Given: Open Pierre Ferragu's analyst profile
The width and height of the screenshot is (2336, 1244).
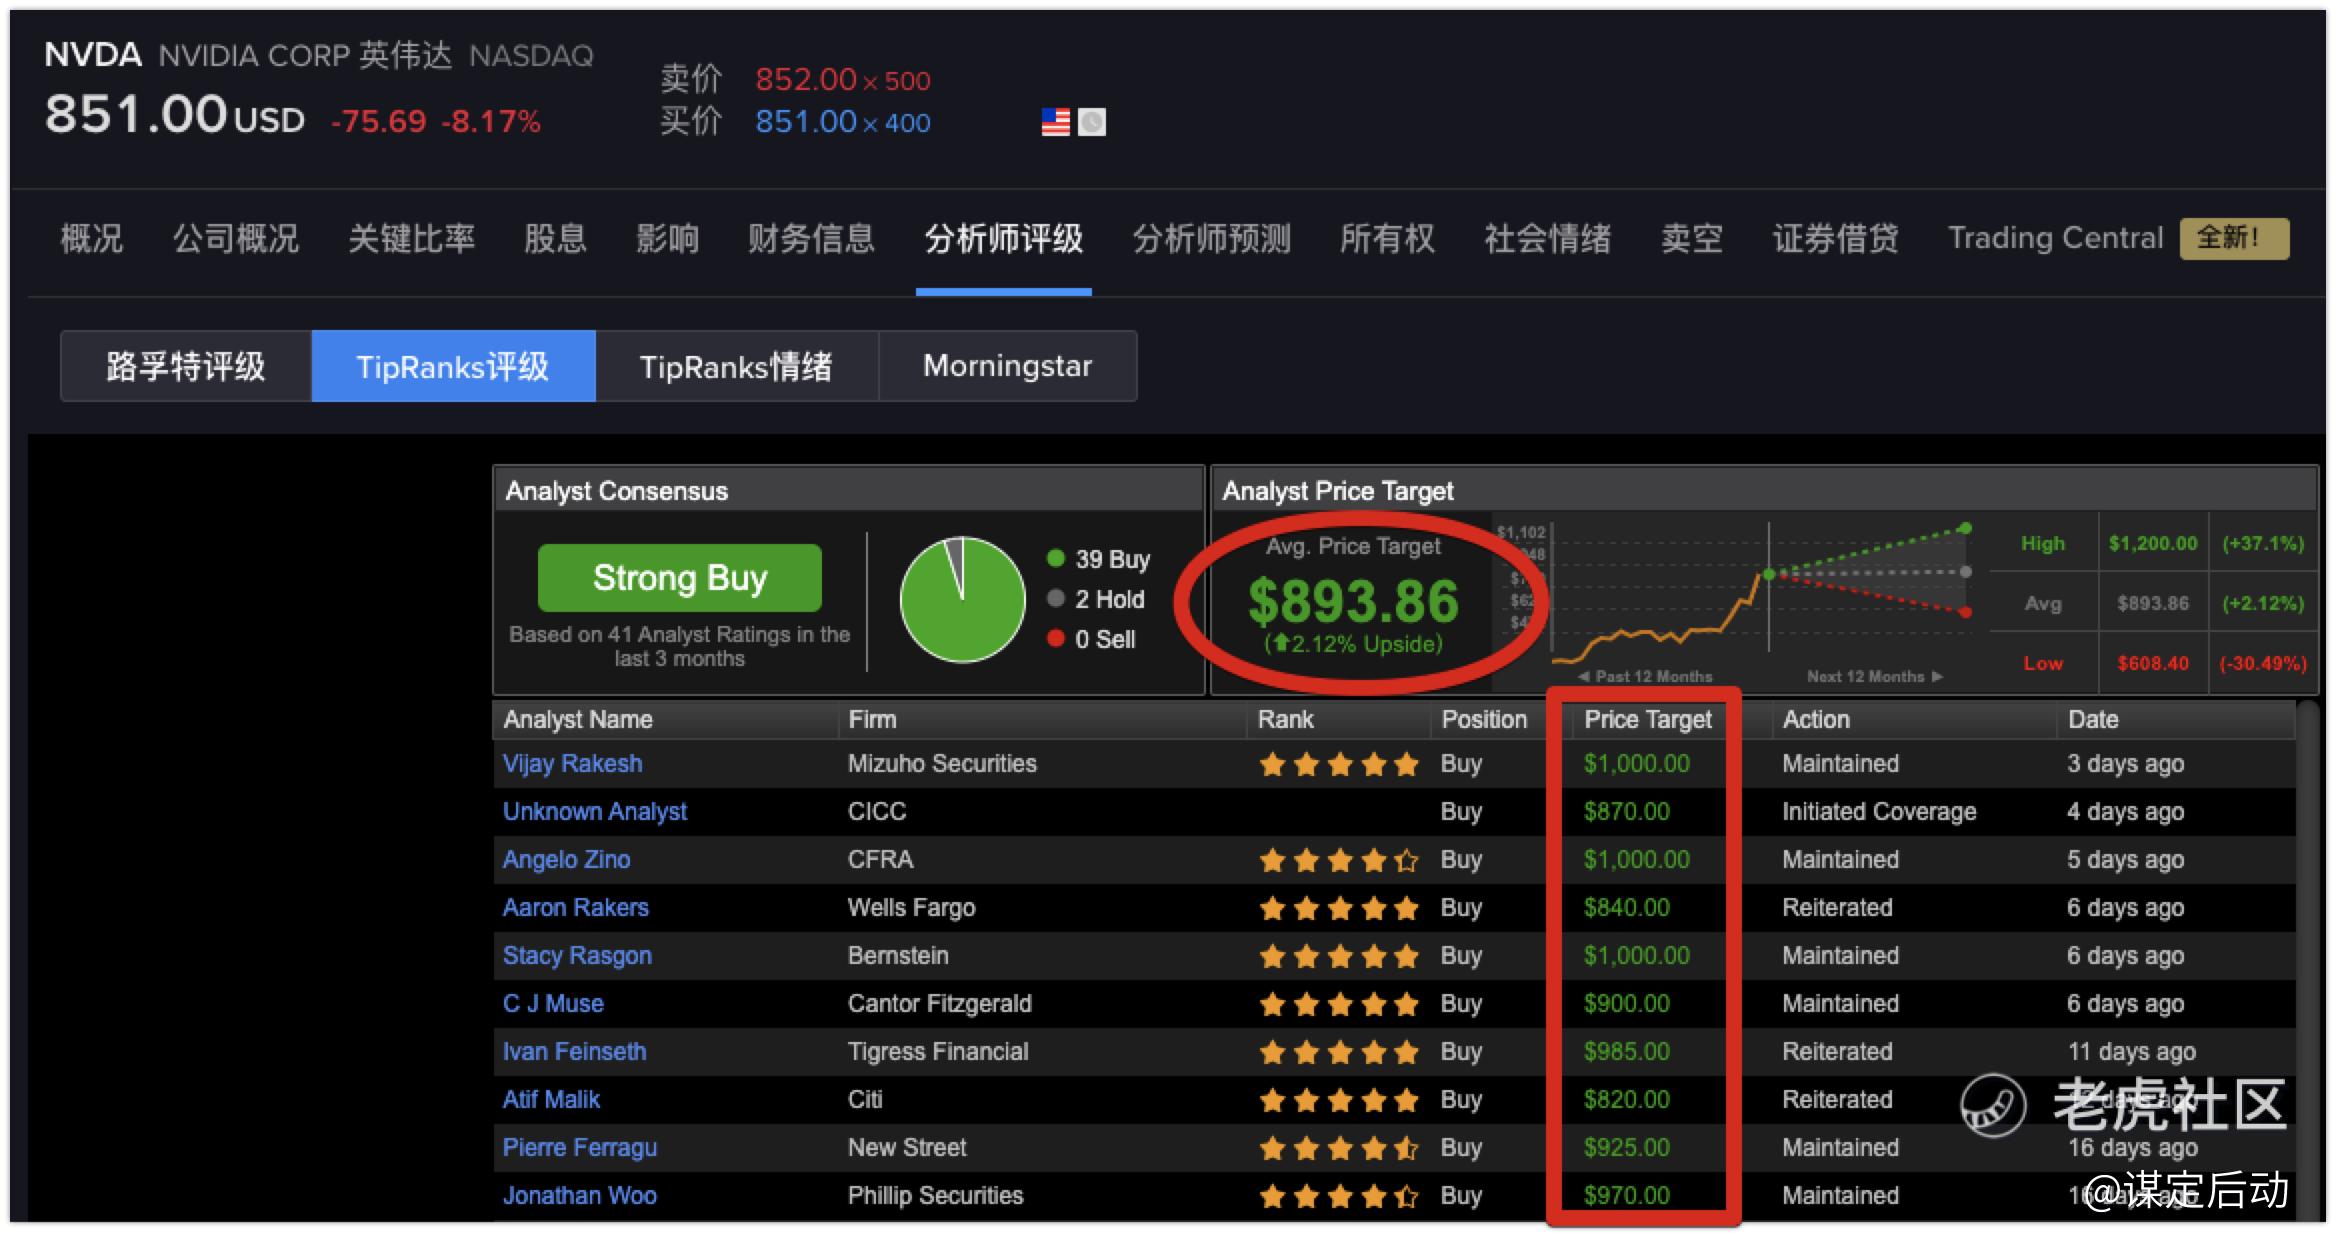Looking at the screenshot, I should (579, 1148).
